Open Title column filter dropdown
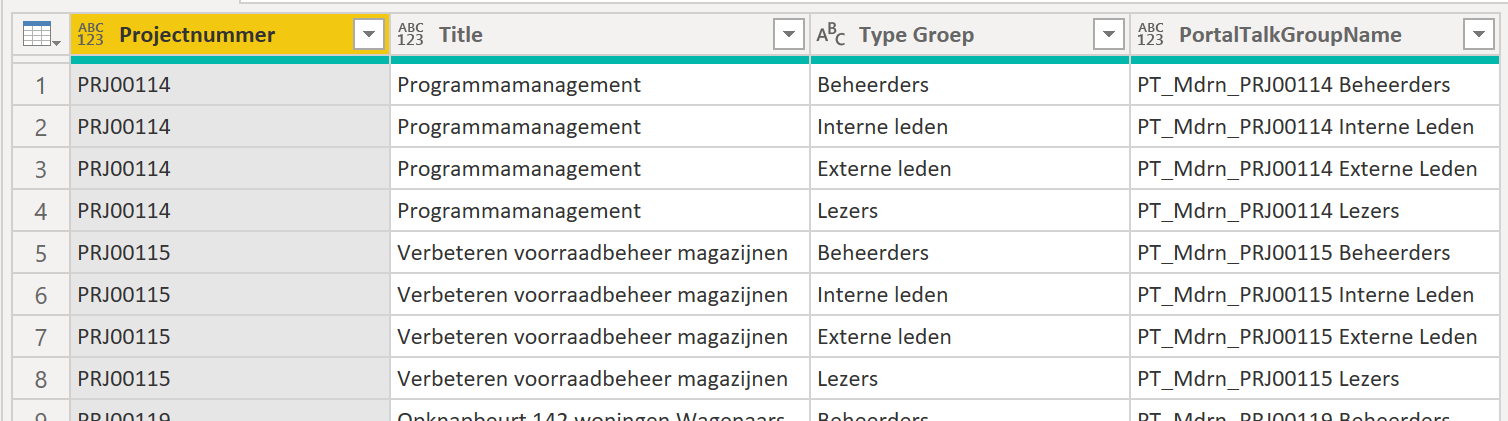Image resolution: width=1508 pixels, height=421 pixels. click(x=789, y=35)
